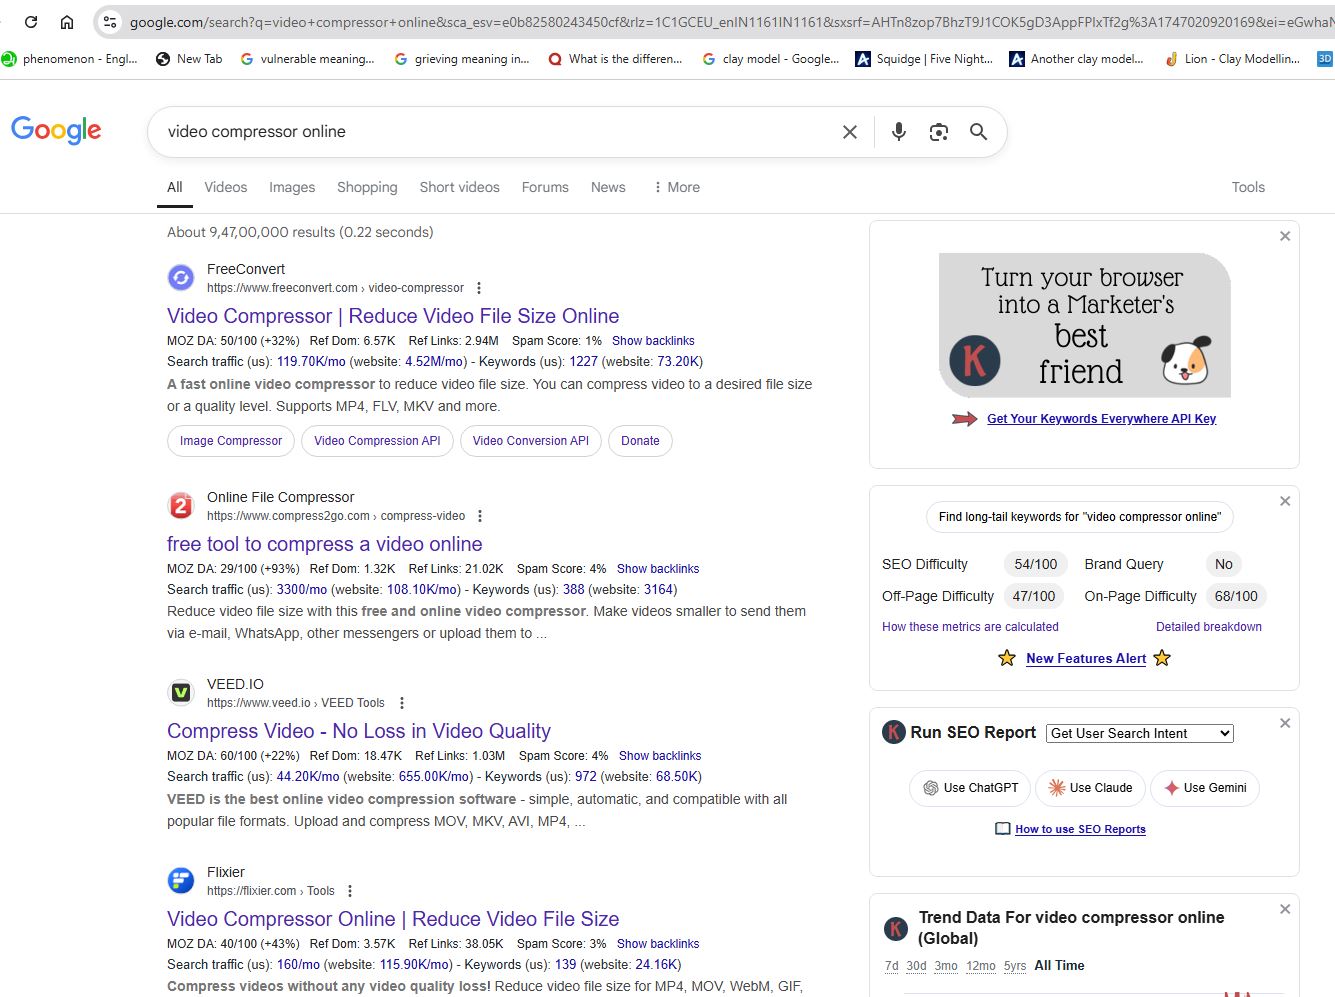Open 'New Tab' bookmark
The height and width of the screenshot is (997, 1335).
coord(189,59)
